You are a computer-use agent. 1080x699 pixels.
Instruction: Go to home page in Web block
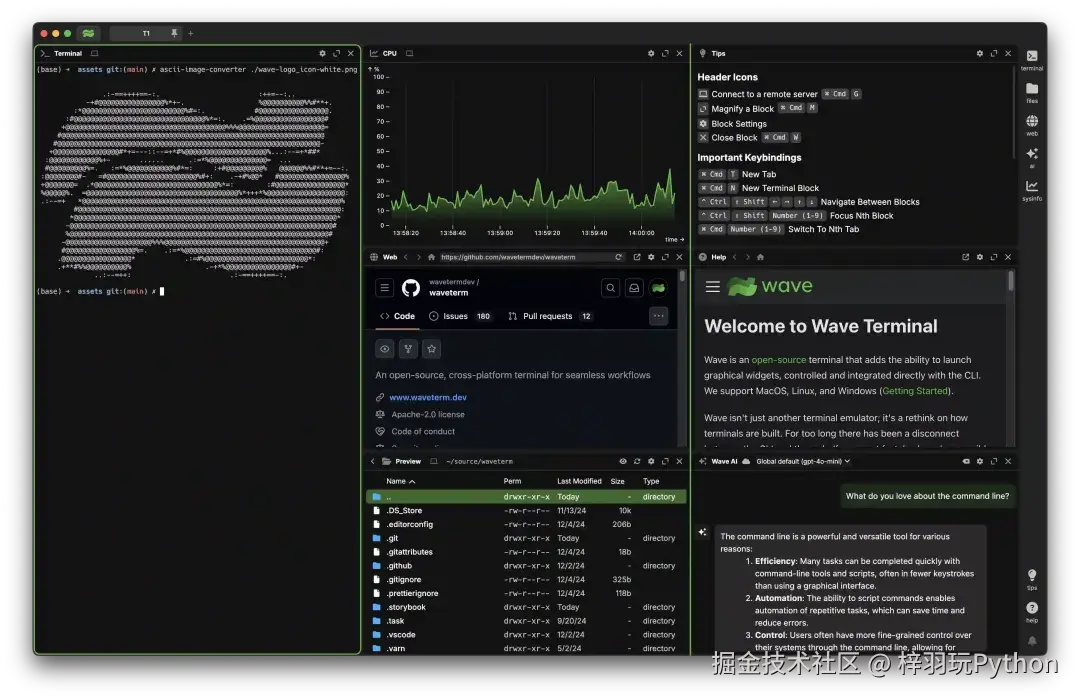click(431, 257)
